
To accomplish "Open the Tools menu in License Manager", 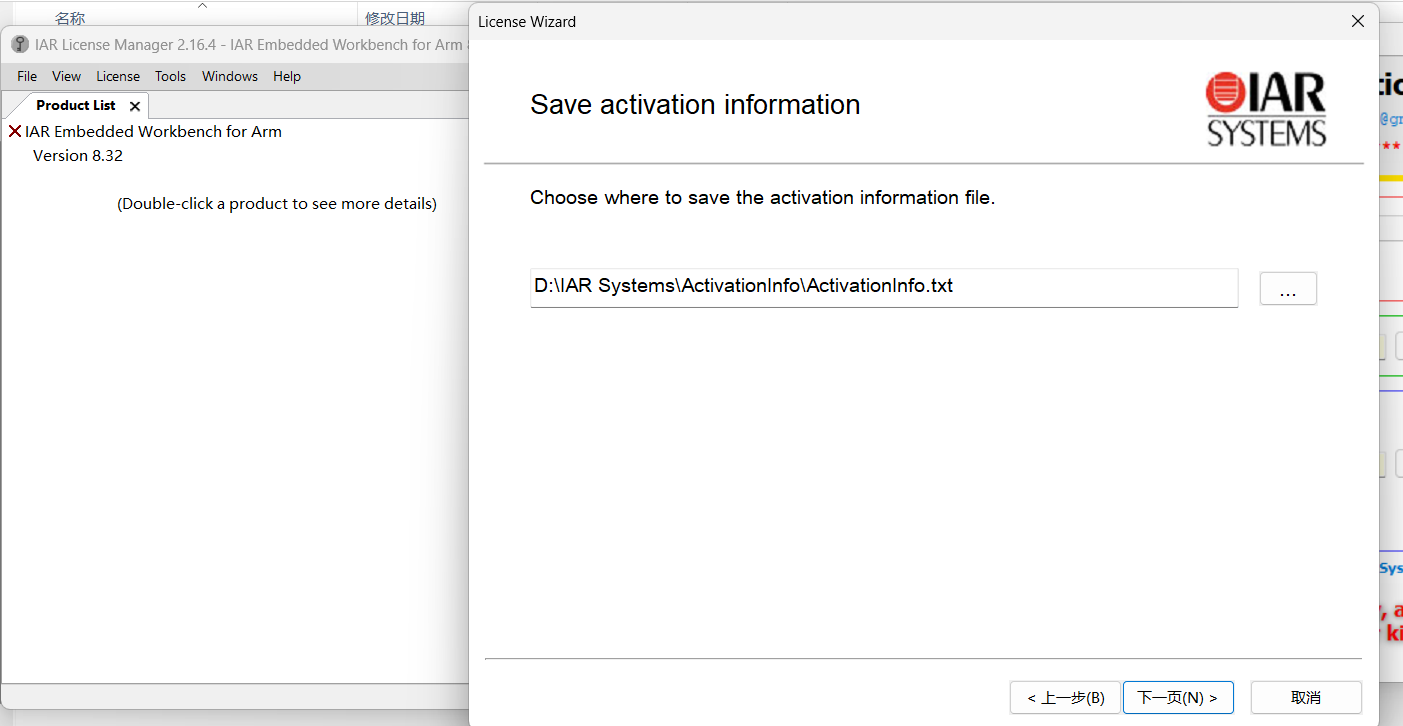I will pos(170,76).
